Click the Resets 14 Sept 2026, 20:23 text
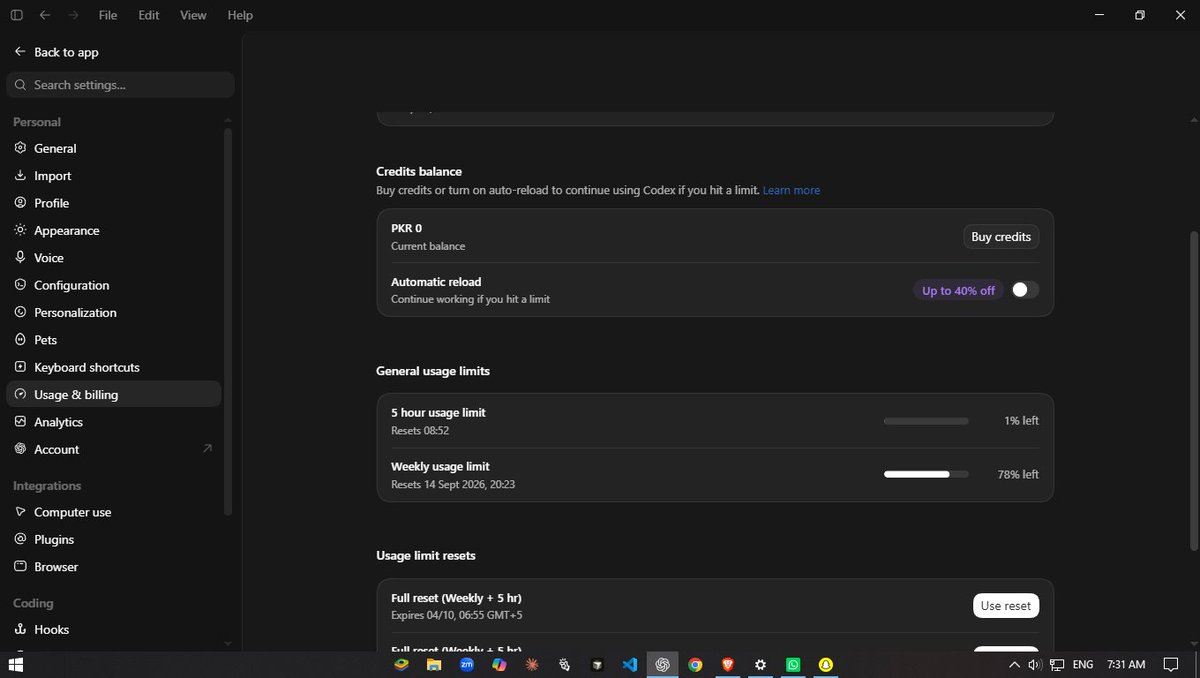The image size is (1200, 678). point(453,485)
